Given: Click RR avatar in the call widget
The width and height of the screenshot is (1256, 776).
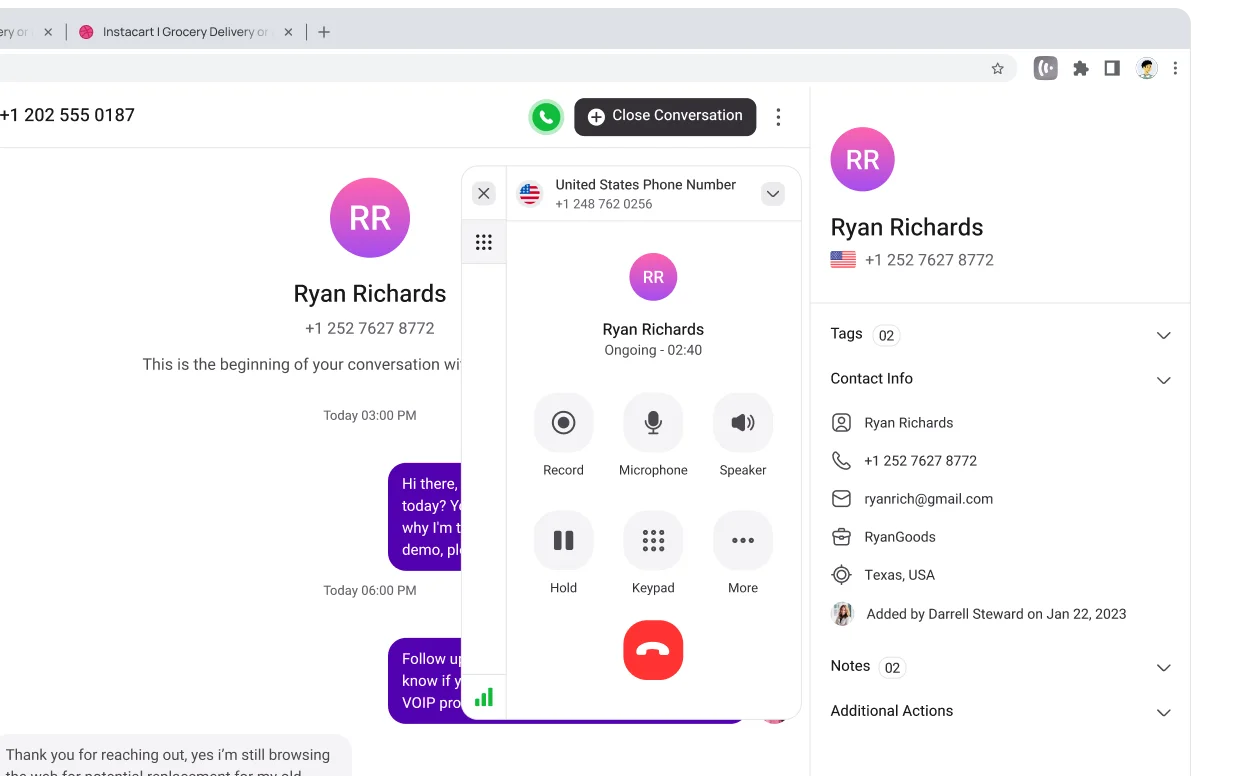Looking at the screenshot, I should 653,277.
